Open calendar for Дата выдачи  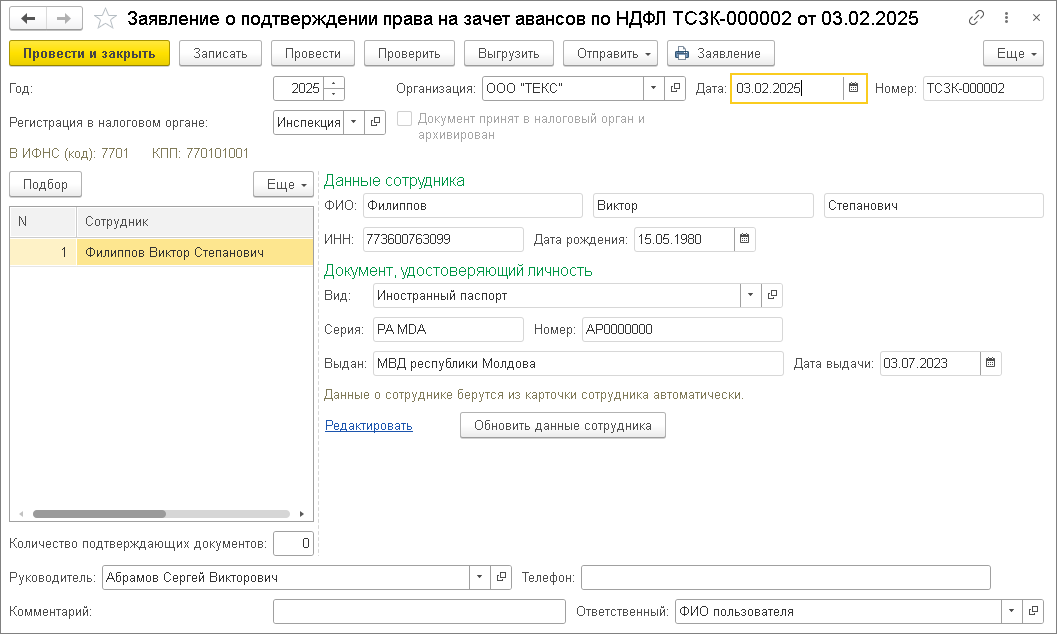click(x=990, y=363)
